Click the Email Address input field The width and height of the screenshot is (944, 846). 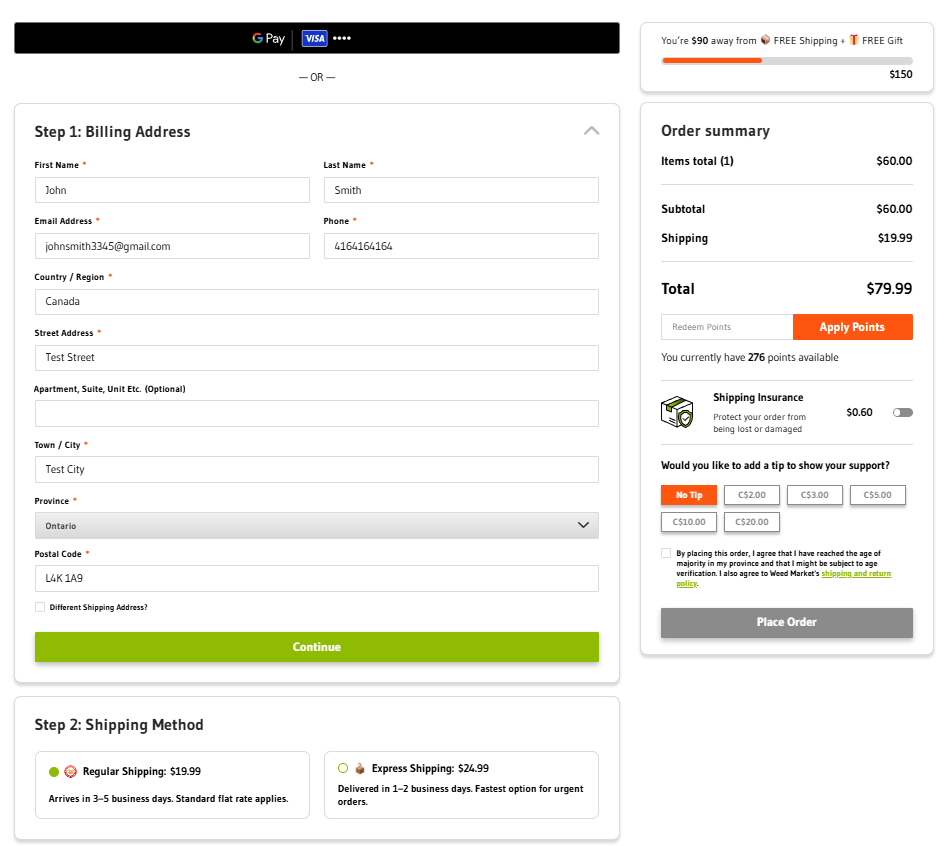coord(172,246)
